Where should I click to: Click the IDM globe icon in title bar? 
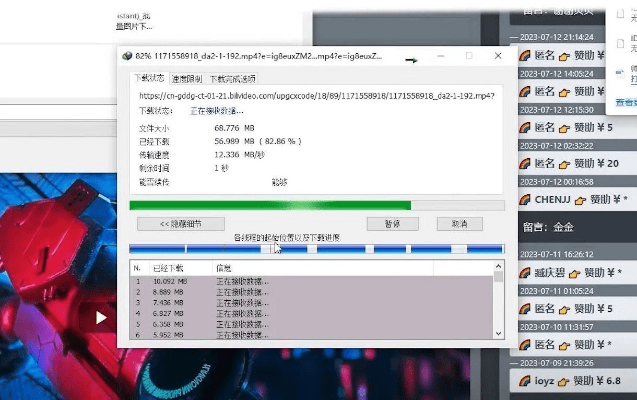(x=127, y=56)
